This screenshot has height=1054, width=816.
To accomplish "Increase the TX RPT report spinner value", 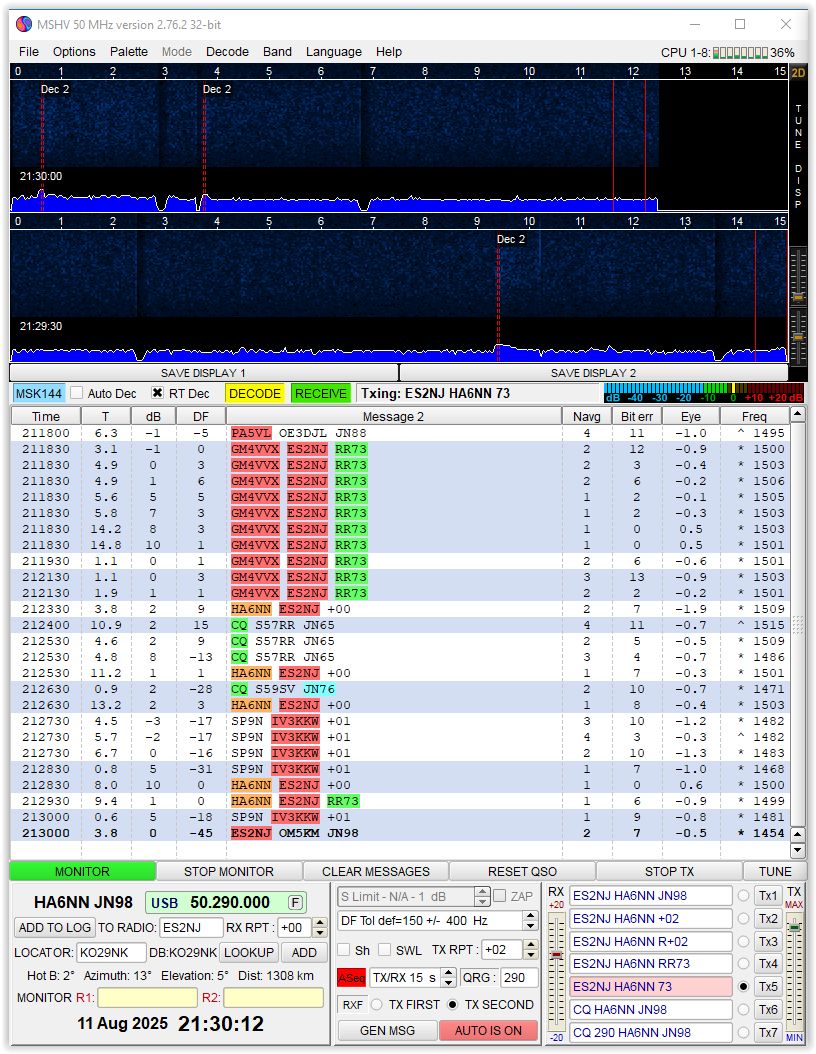I will click(x=531, y=945).
